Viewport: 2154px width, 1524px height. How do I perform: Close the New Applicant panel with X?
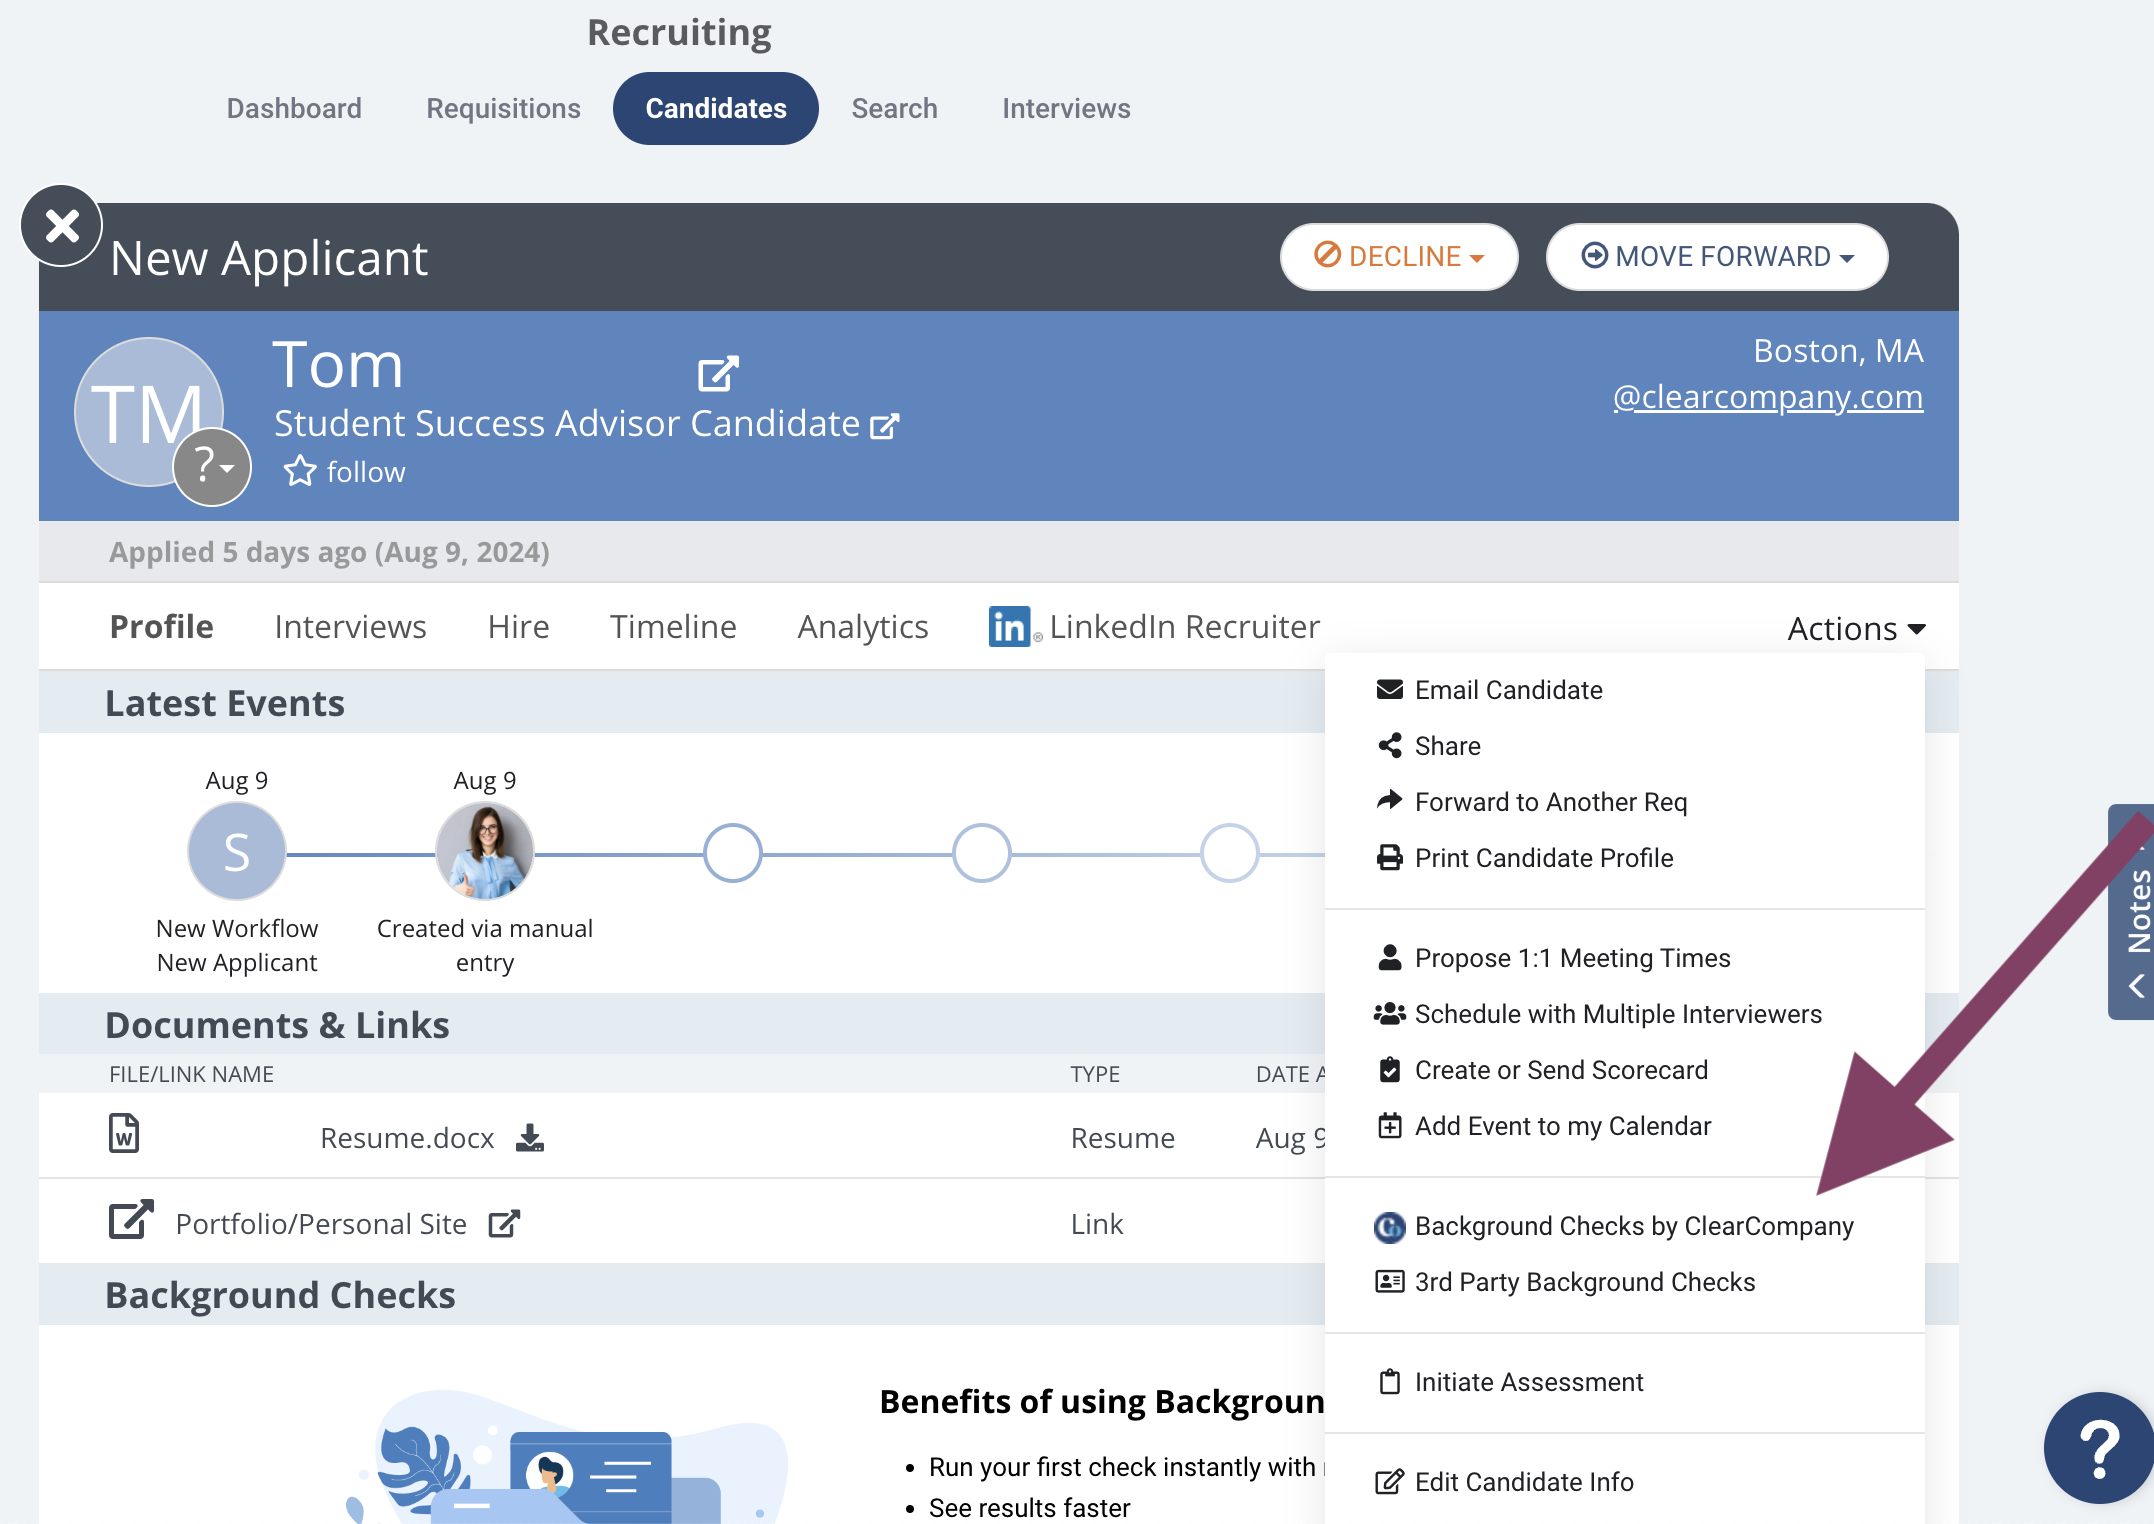point(62,226)
